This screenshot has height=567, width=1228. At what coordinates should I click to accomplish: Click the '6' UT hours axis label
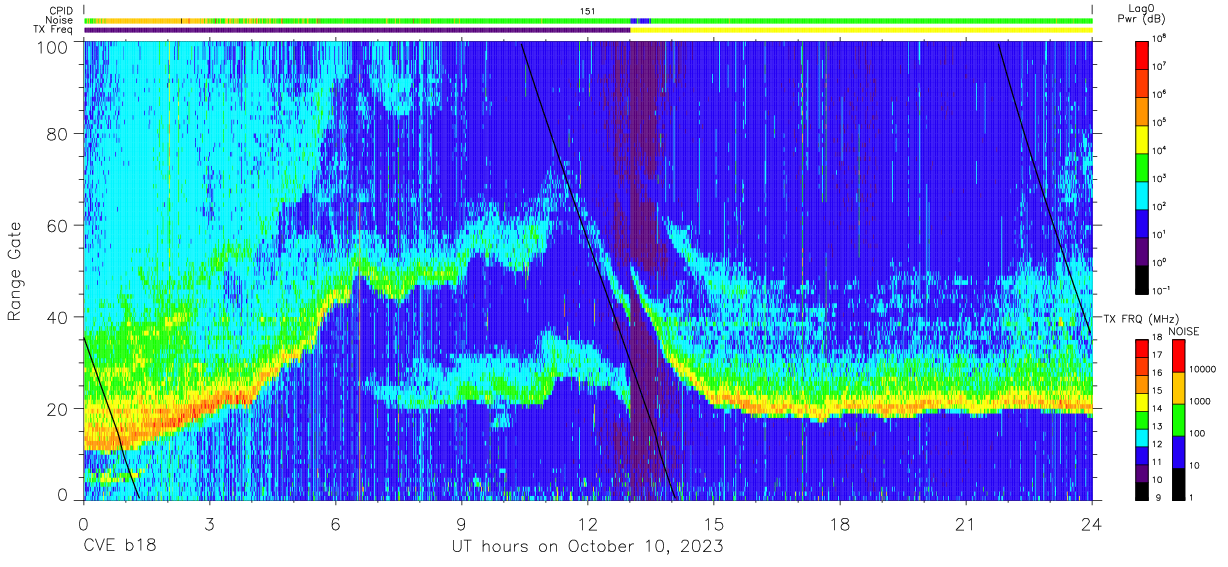coord(336,525)
